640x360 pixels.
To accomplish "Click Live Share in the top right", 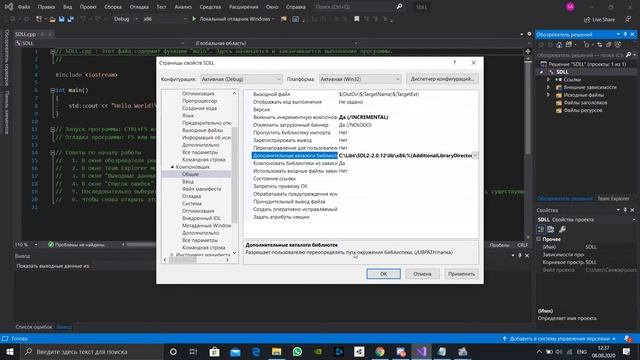I will coord(600,19).
